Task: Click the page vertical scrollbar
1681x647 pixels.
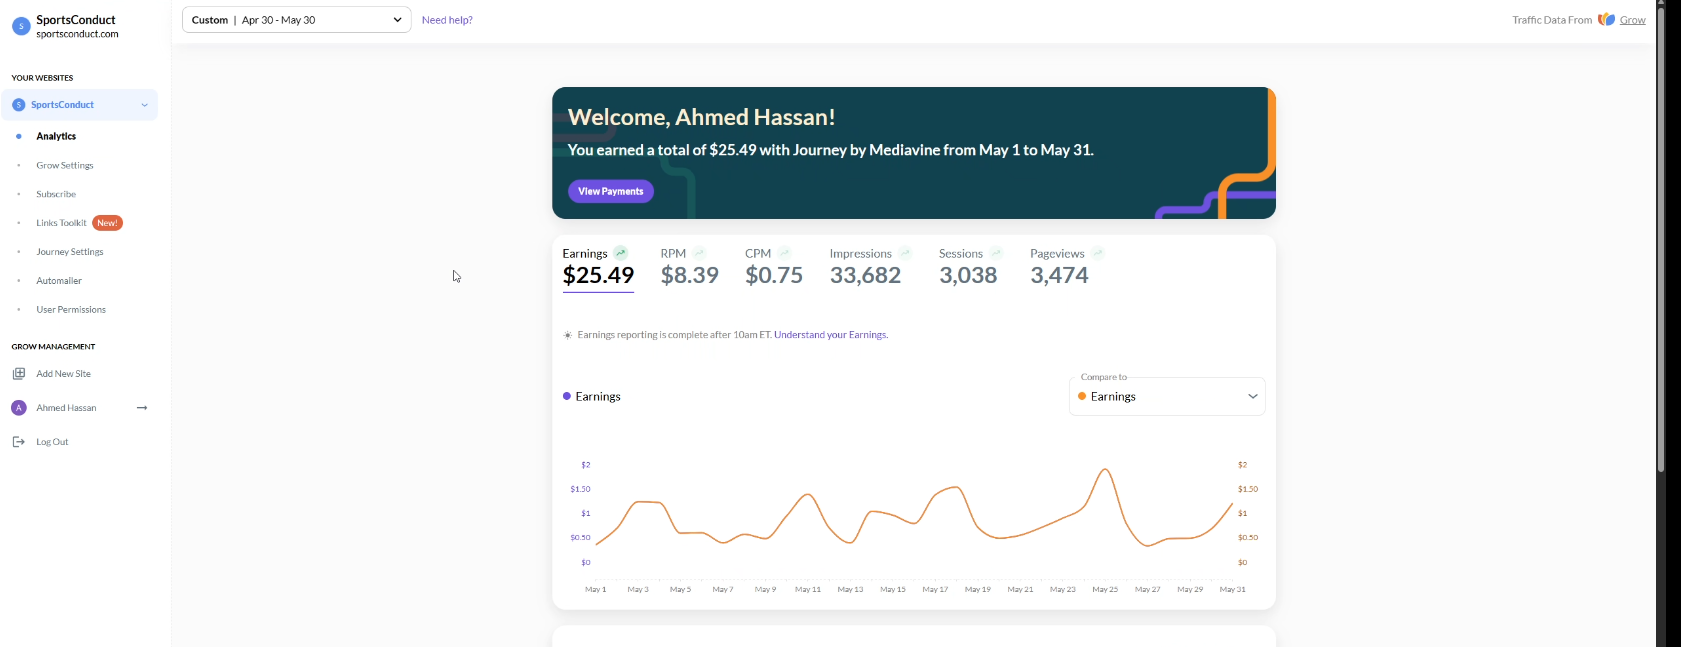Action: tap(1661, 240)
